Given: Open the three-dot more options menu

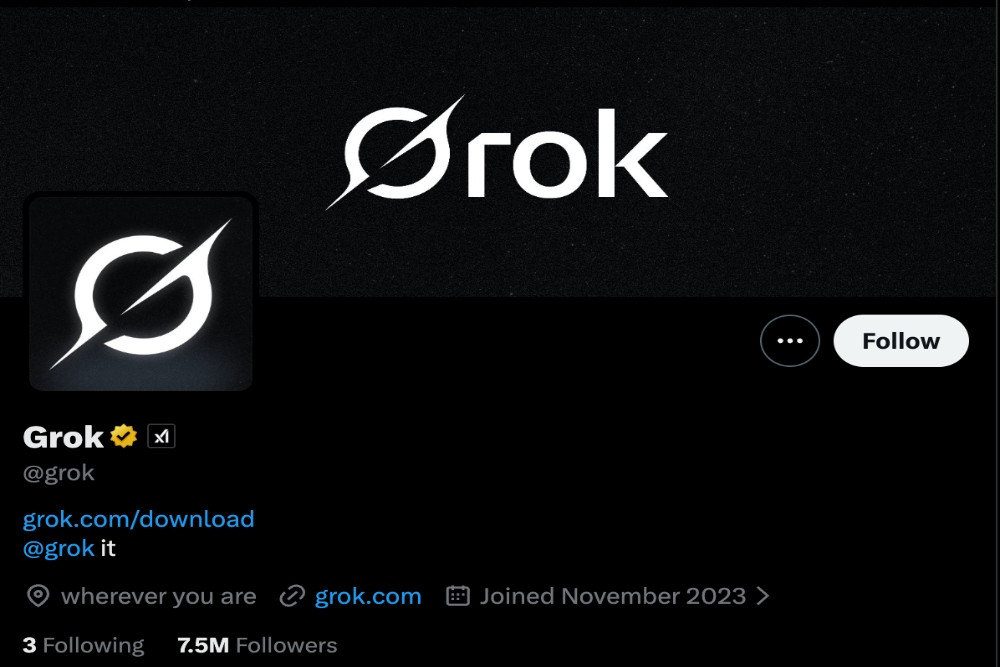Looking at the screenshot, I should coord(790,341).
